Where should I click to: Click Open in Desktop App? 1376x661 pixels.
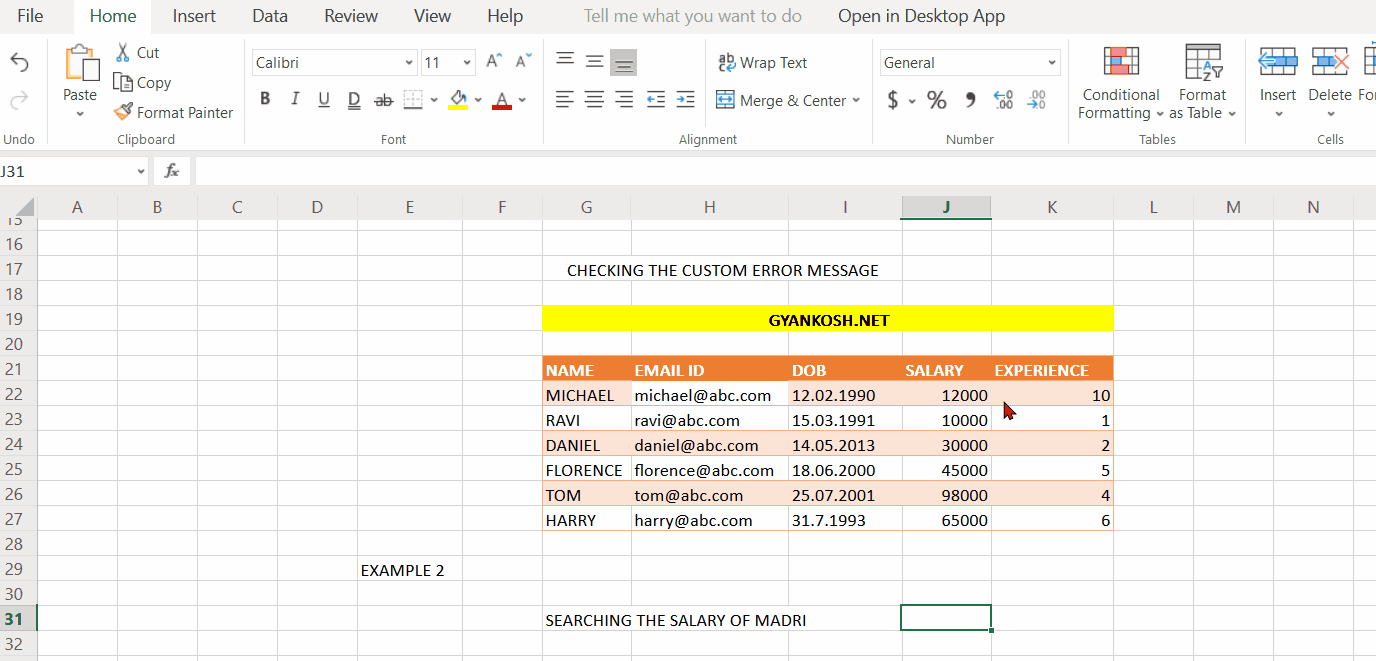[921, 16]
